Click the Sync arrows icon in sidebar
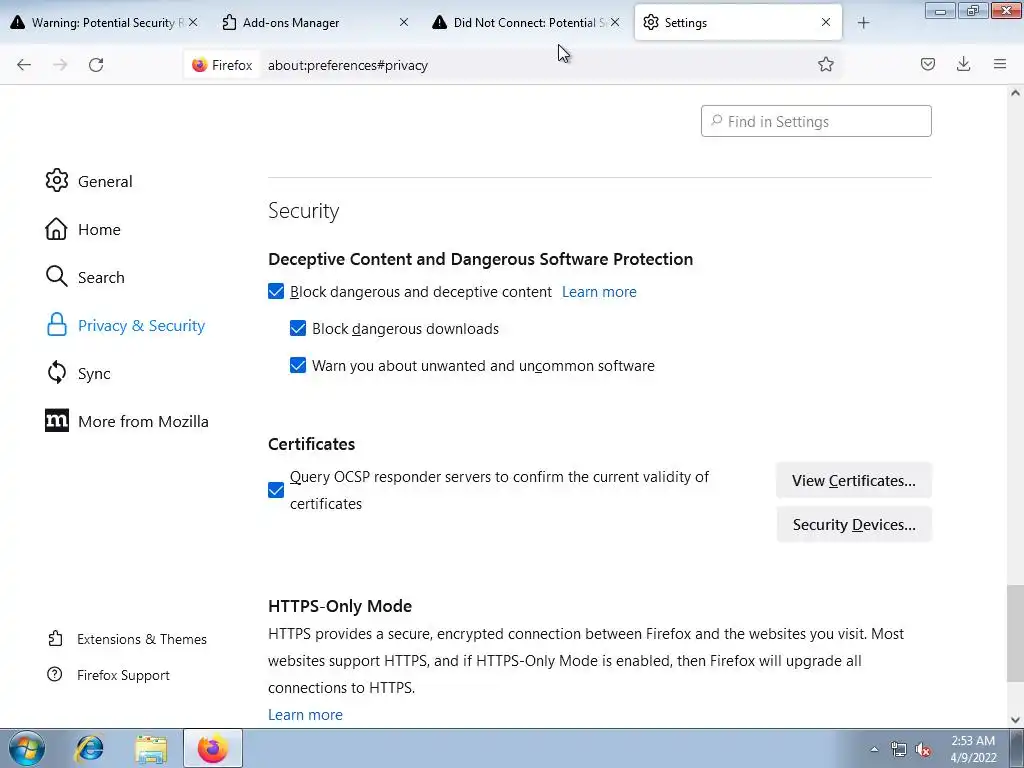 click(x=57, y=373)
